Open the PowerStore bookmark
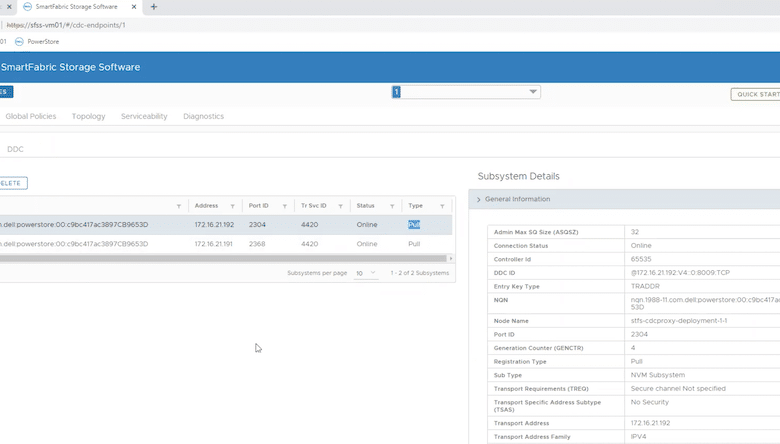The height and width of the screenshot is (444, 780). point(37,42)
